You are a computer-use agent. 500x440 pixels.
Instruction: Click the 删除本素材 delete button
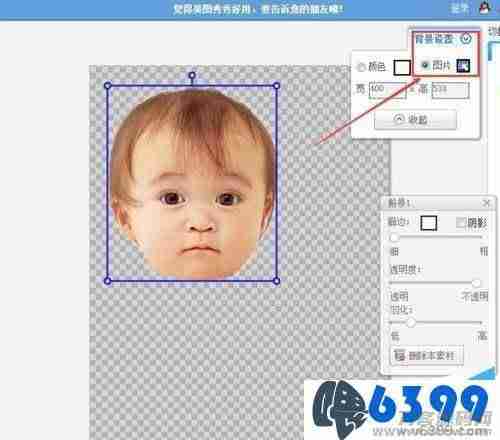point(427,356)
